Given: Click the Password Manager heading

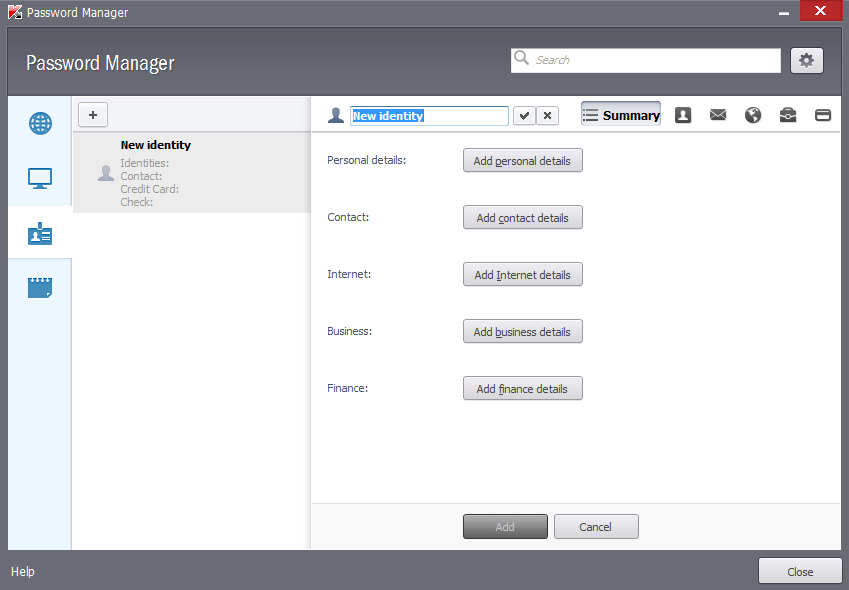Looking at the screenshot, I should (100, 63).
